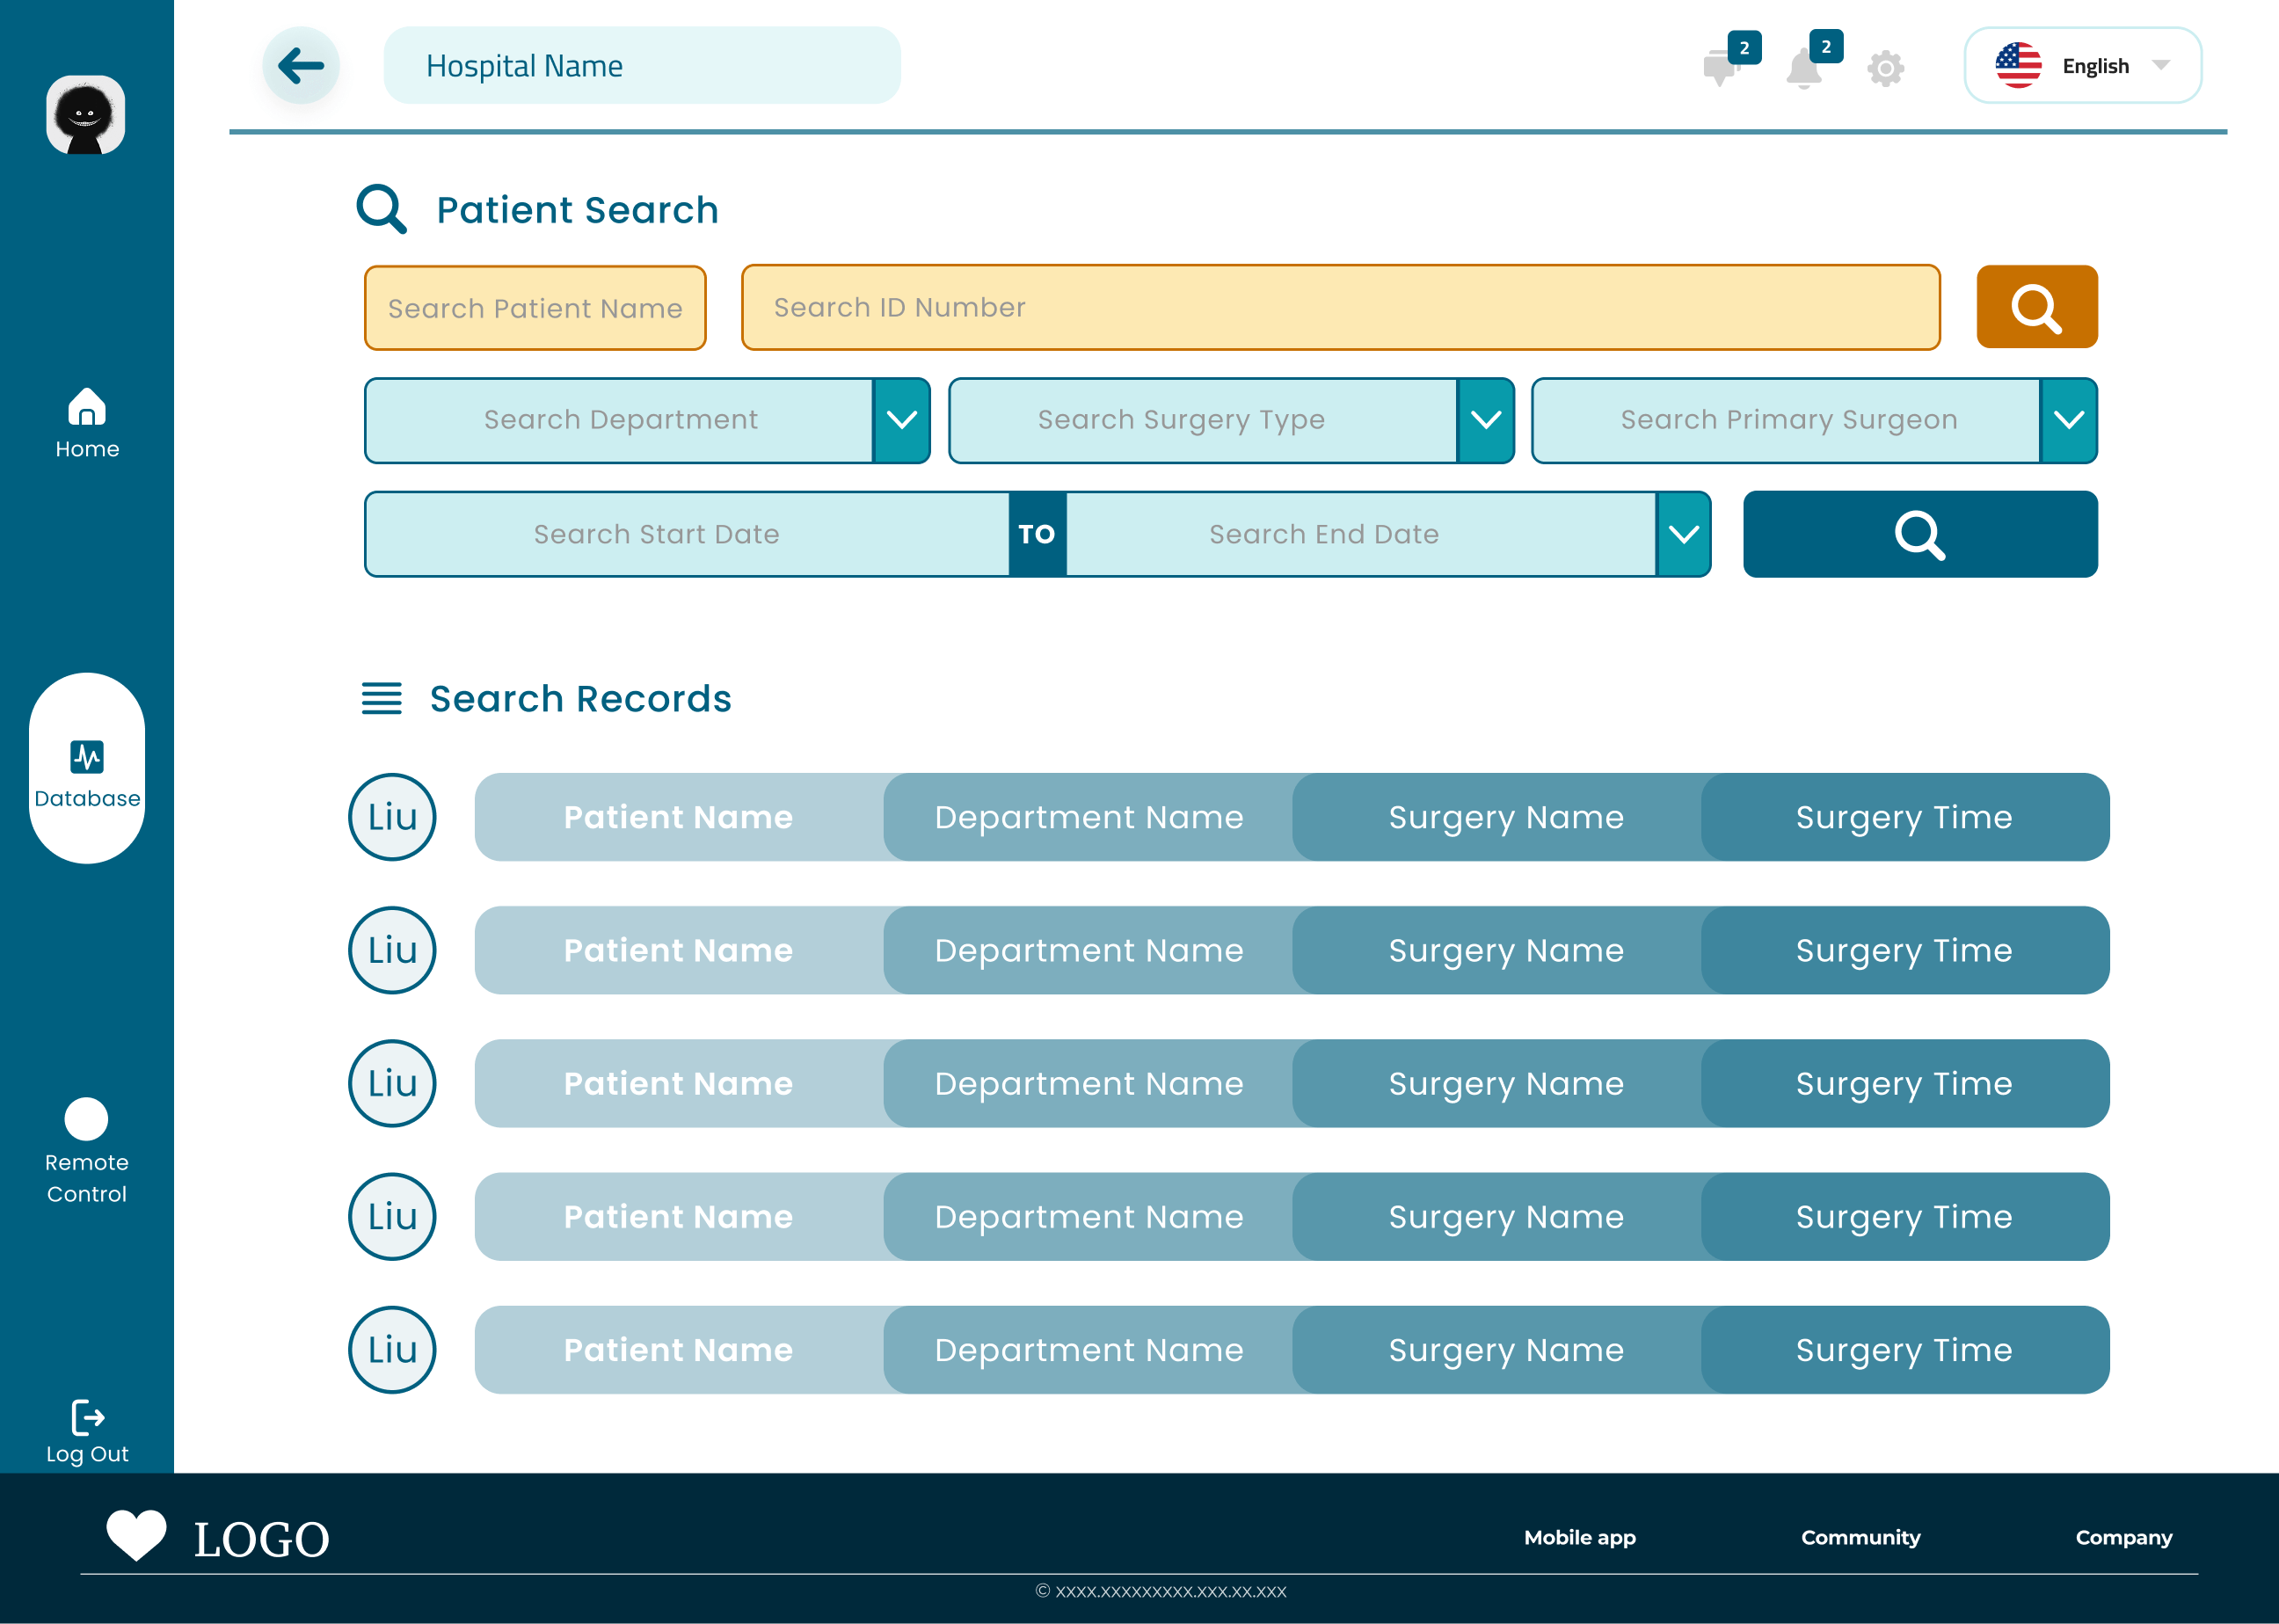2279x1624 pixels.
Task: Open the settings gear icon
Action: pos(1884,68)
